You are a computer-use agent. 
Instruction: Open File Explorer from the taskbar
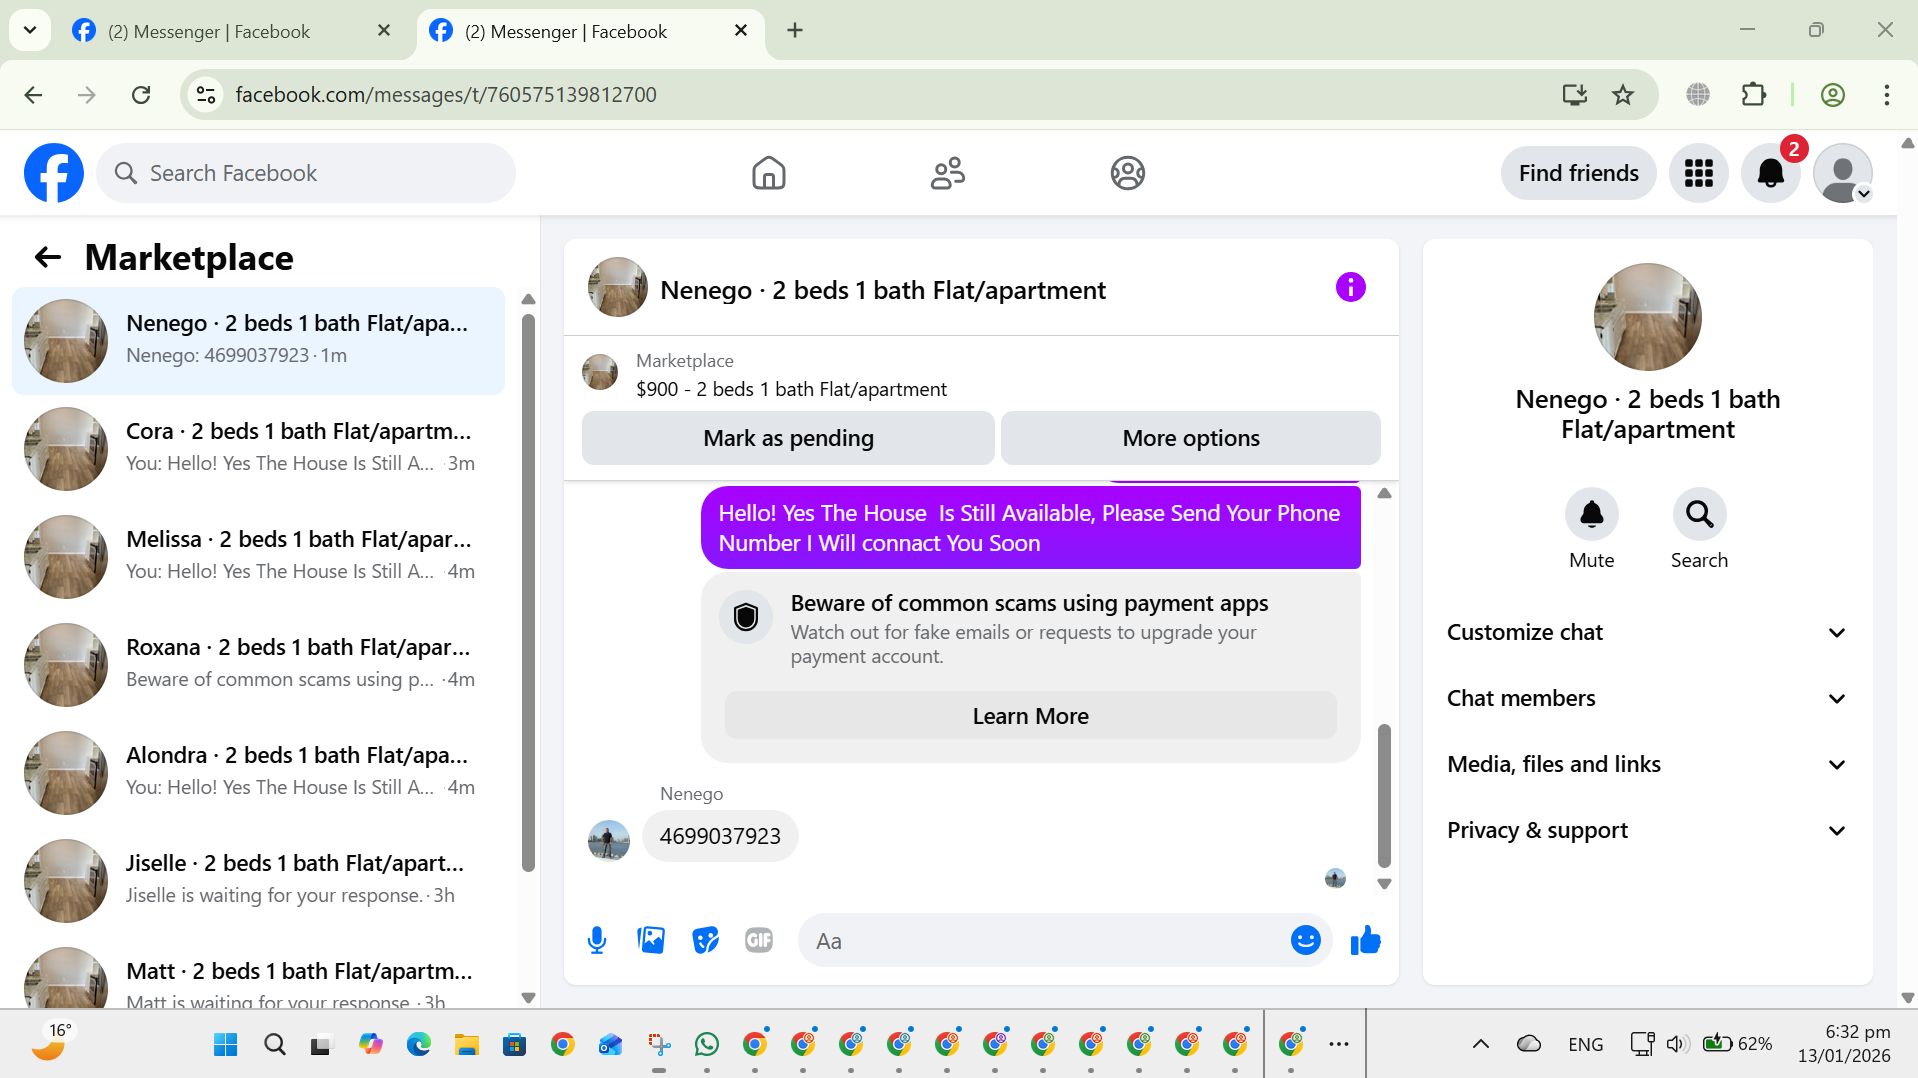(x=466, y=1044)
